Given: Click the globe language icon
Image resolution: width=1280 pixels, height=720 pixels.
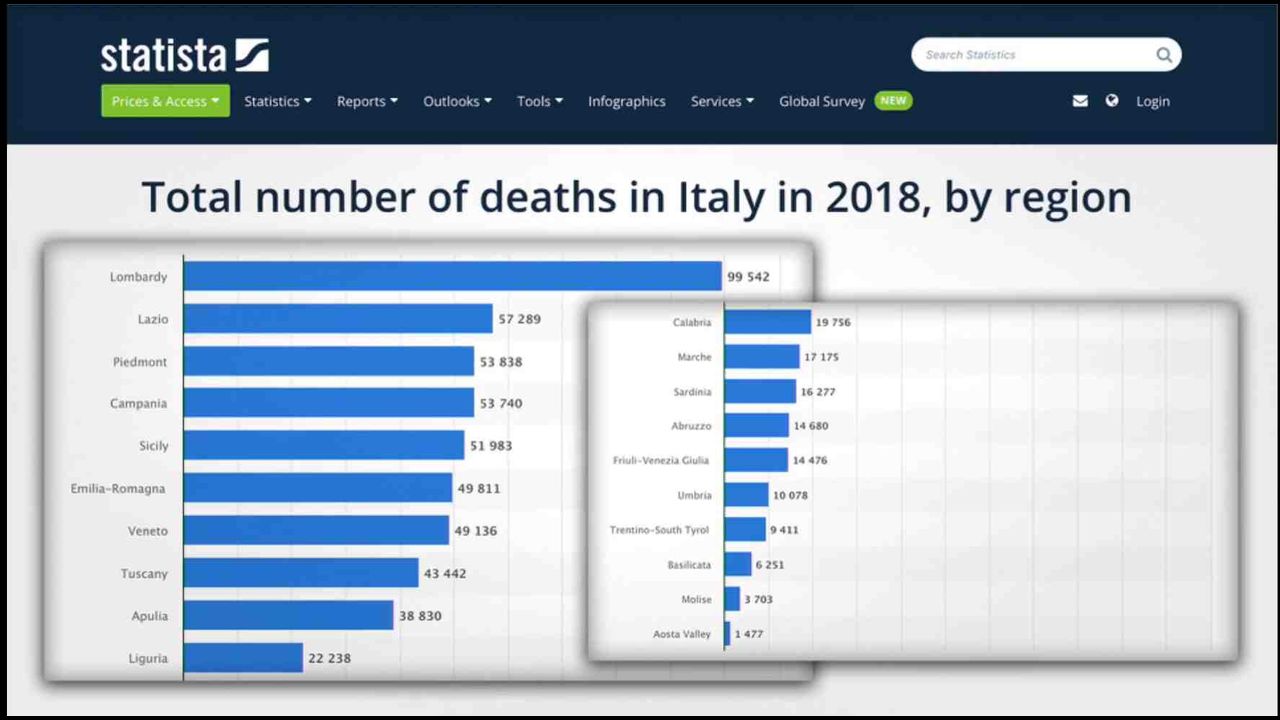Looking at the screenshot, I should (1112, 101).
